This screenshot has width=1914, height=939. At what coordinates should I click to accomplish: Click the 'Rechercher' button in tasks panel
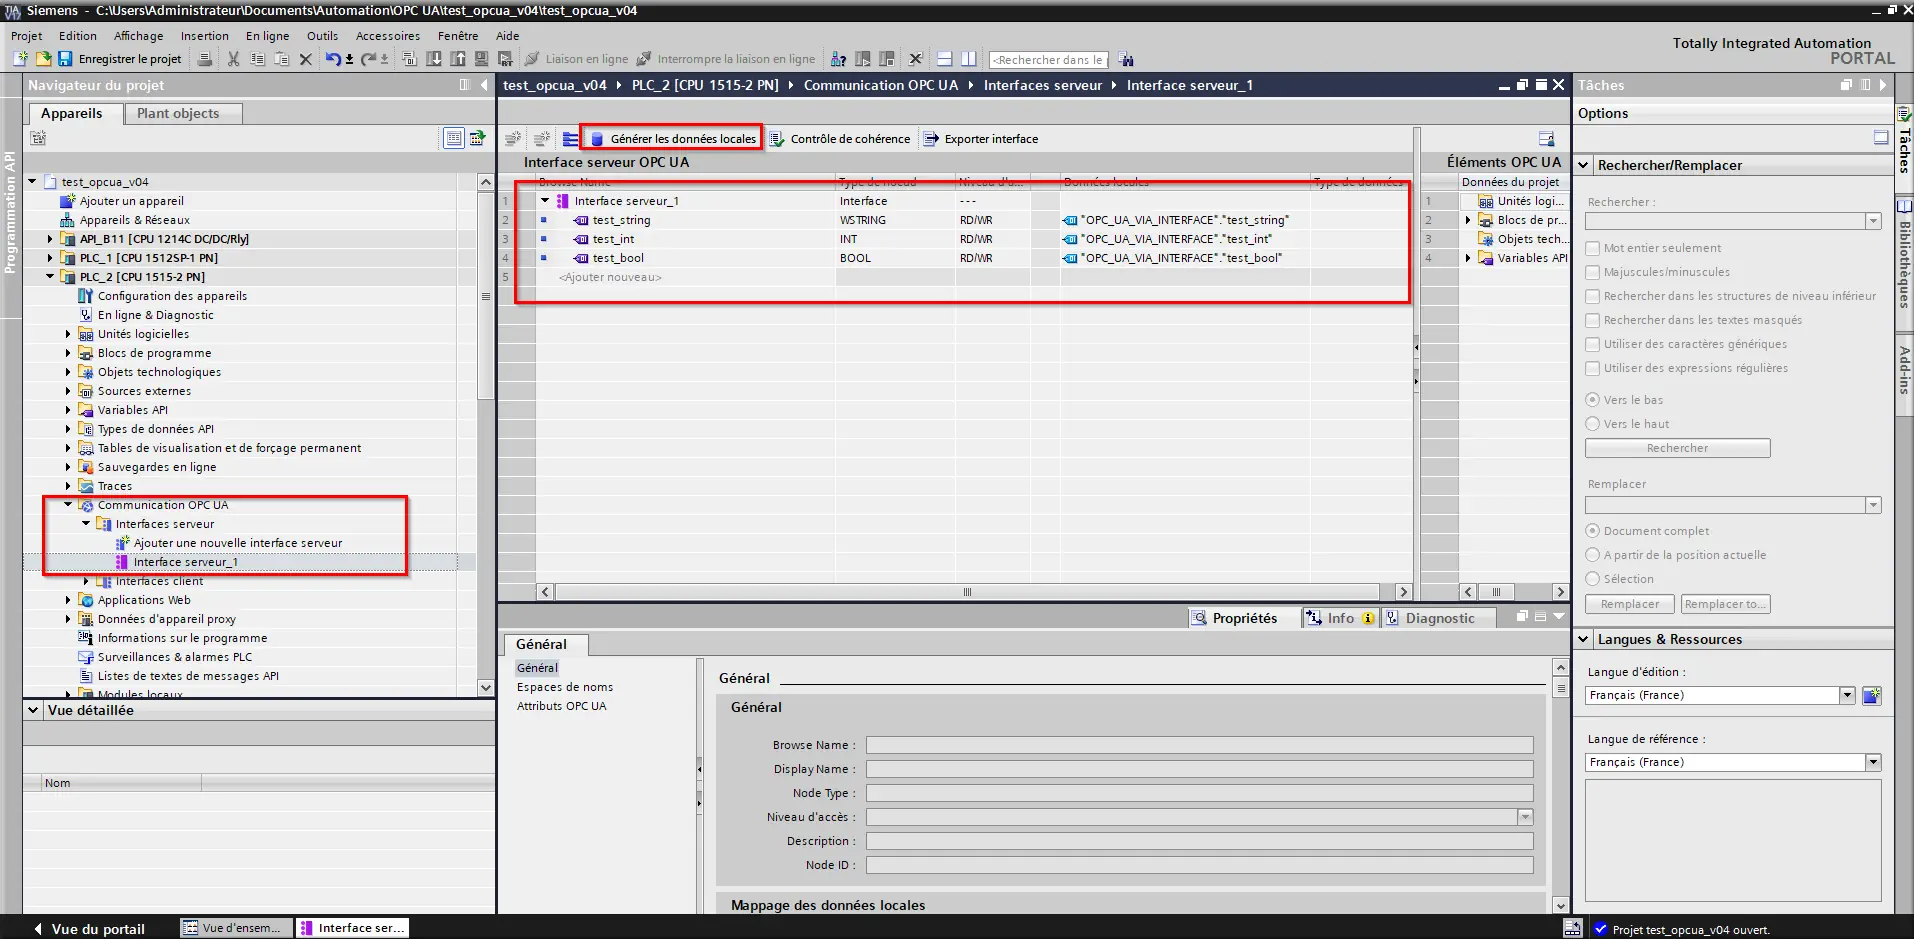pyautogui.click(x=1677, y=448)
